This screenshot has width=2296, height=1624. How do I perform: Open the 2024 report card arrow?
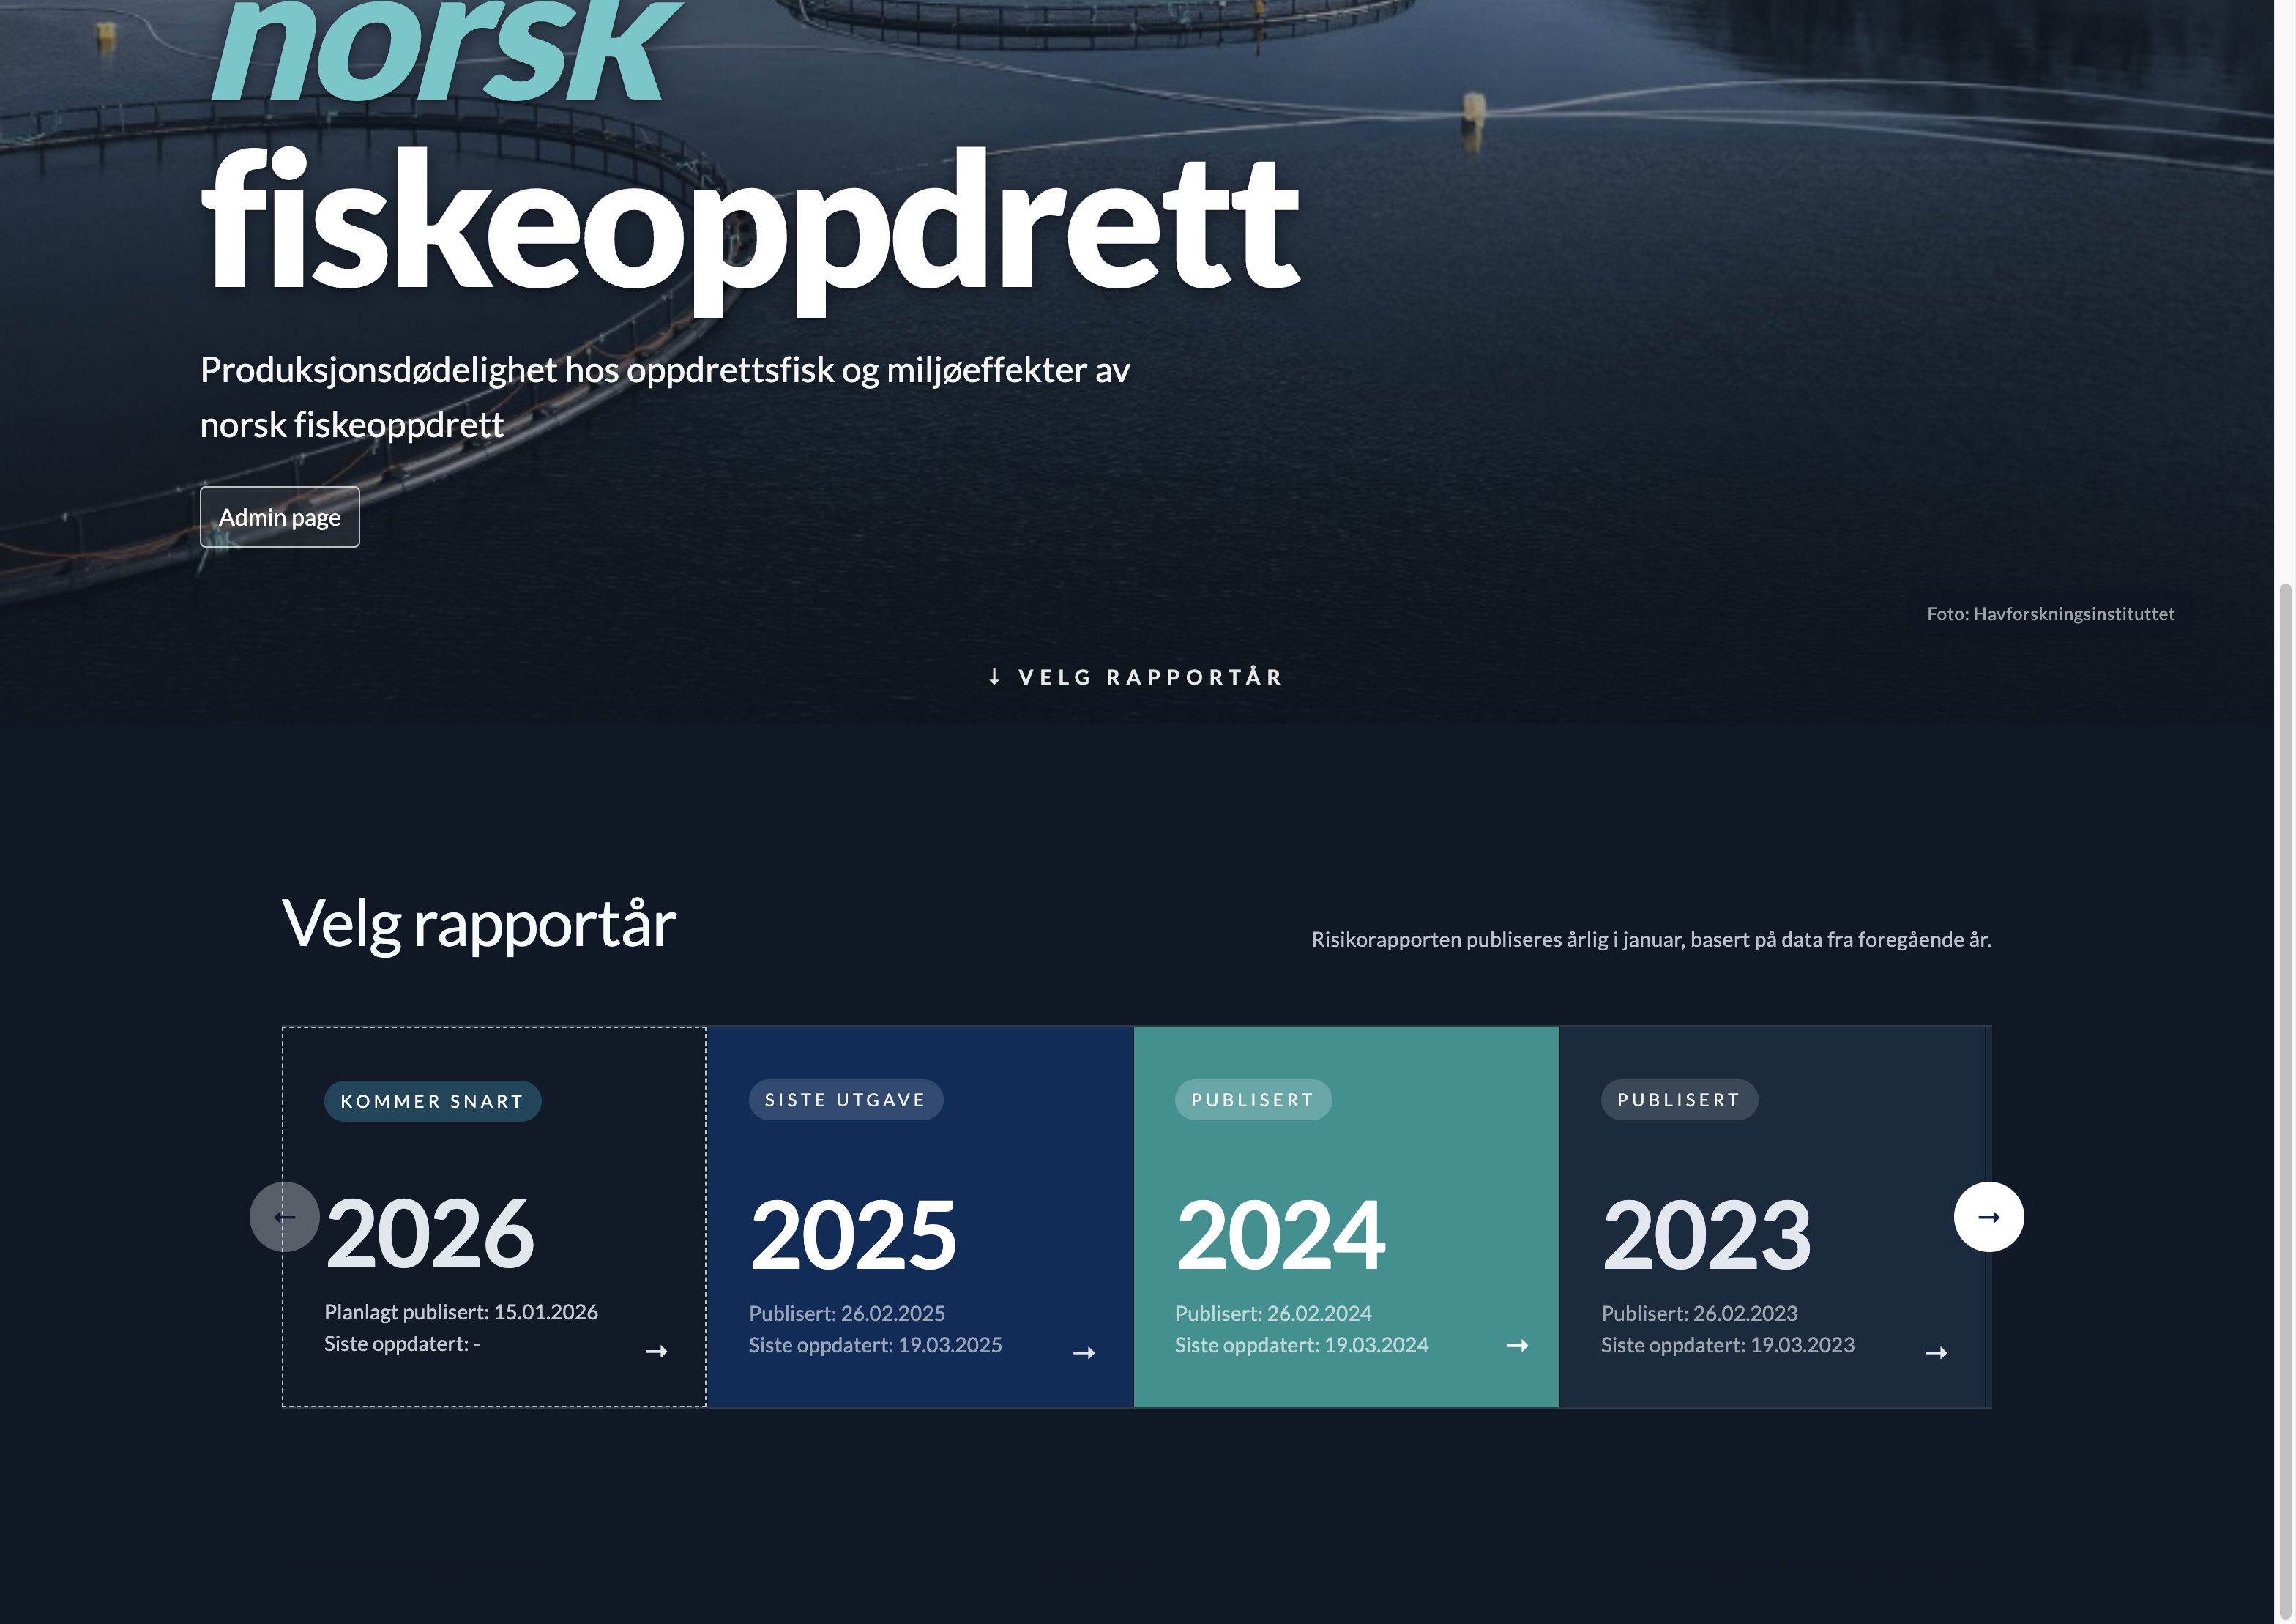pyautogui.click(x=1517, y=1346)
